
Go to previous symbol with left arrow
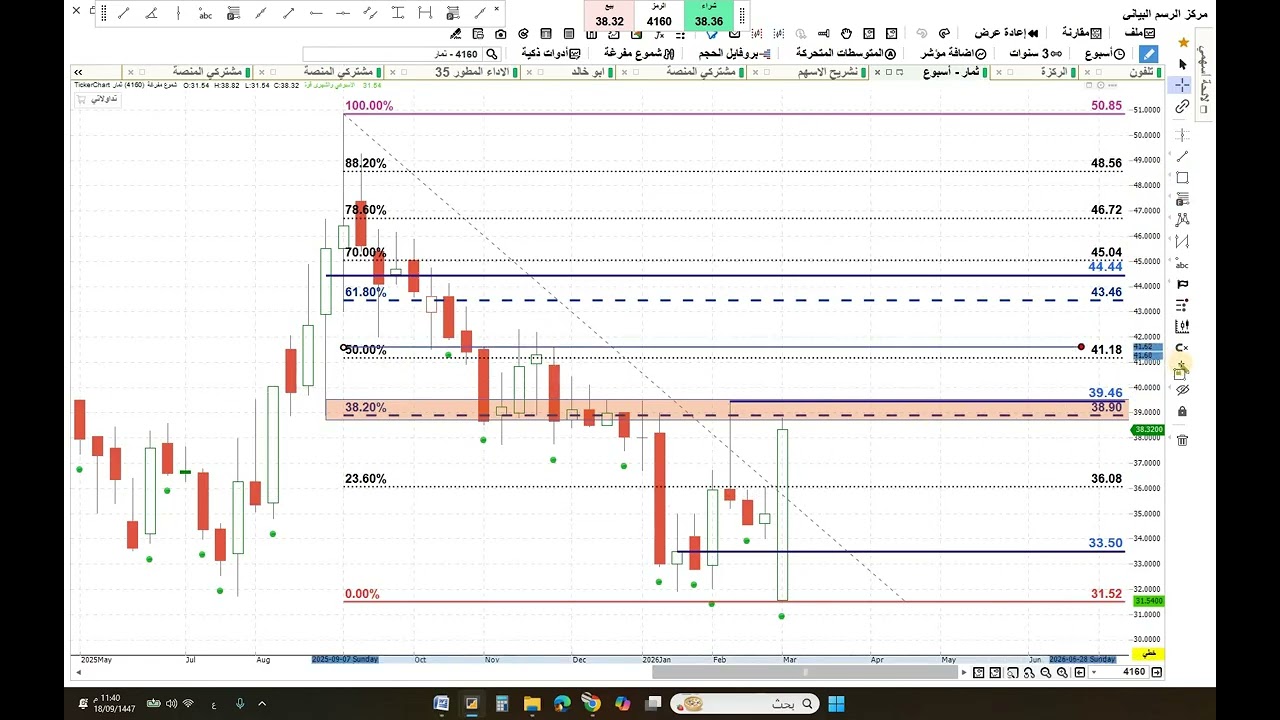(1079, 673)
